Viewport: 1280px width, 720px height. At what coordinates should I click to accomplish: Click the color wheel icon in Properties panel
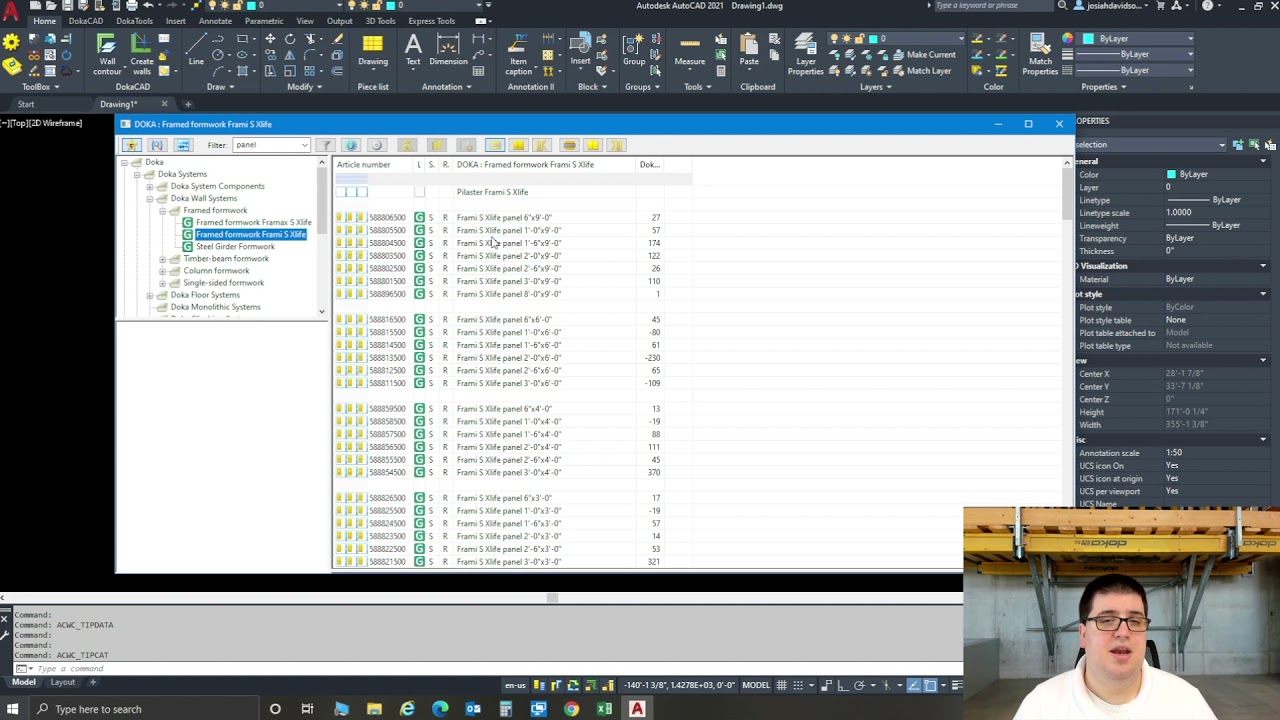coord(1067,38)
